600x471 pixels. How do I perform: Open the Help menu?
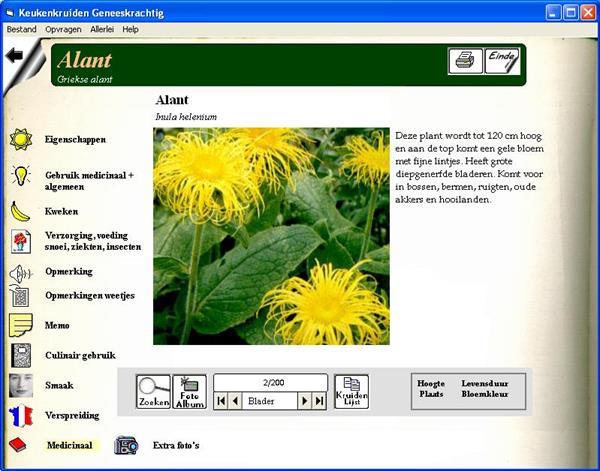tap(130, 29)
